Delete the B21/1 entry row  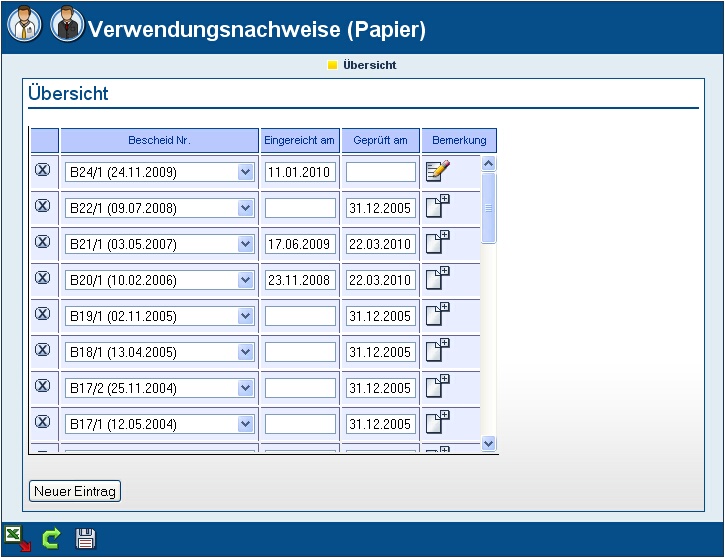click(43, 242)
